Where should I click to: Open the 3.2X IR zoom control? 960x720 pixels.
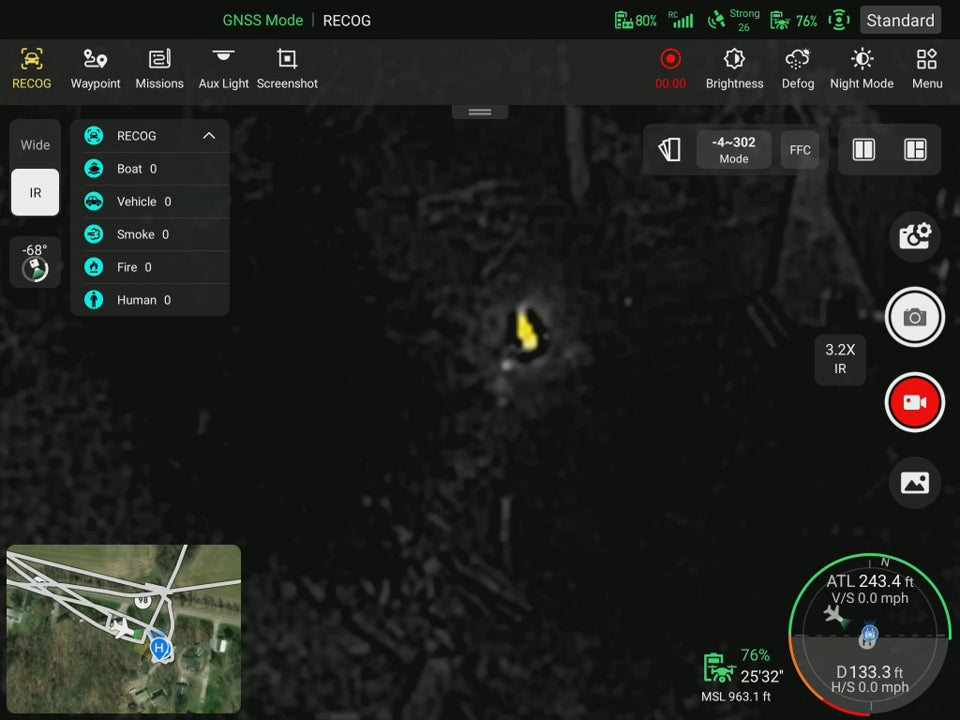coord(840,359)
